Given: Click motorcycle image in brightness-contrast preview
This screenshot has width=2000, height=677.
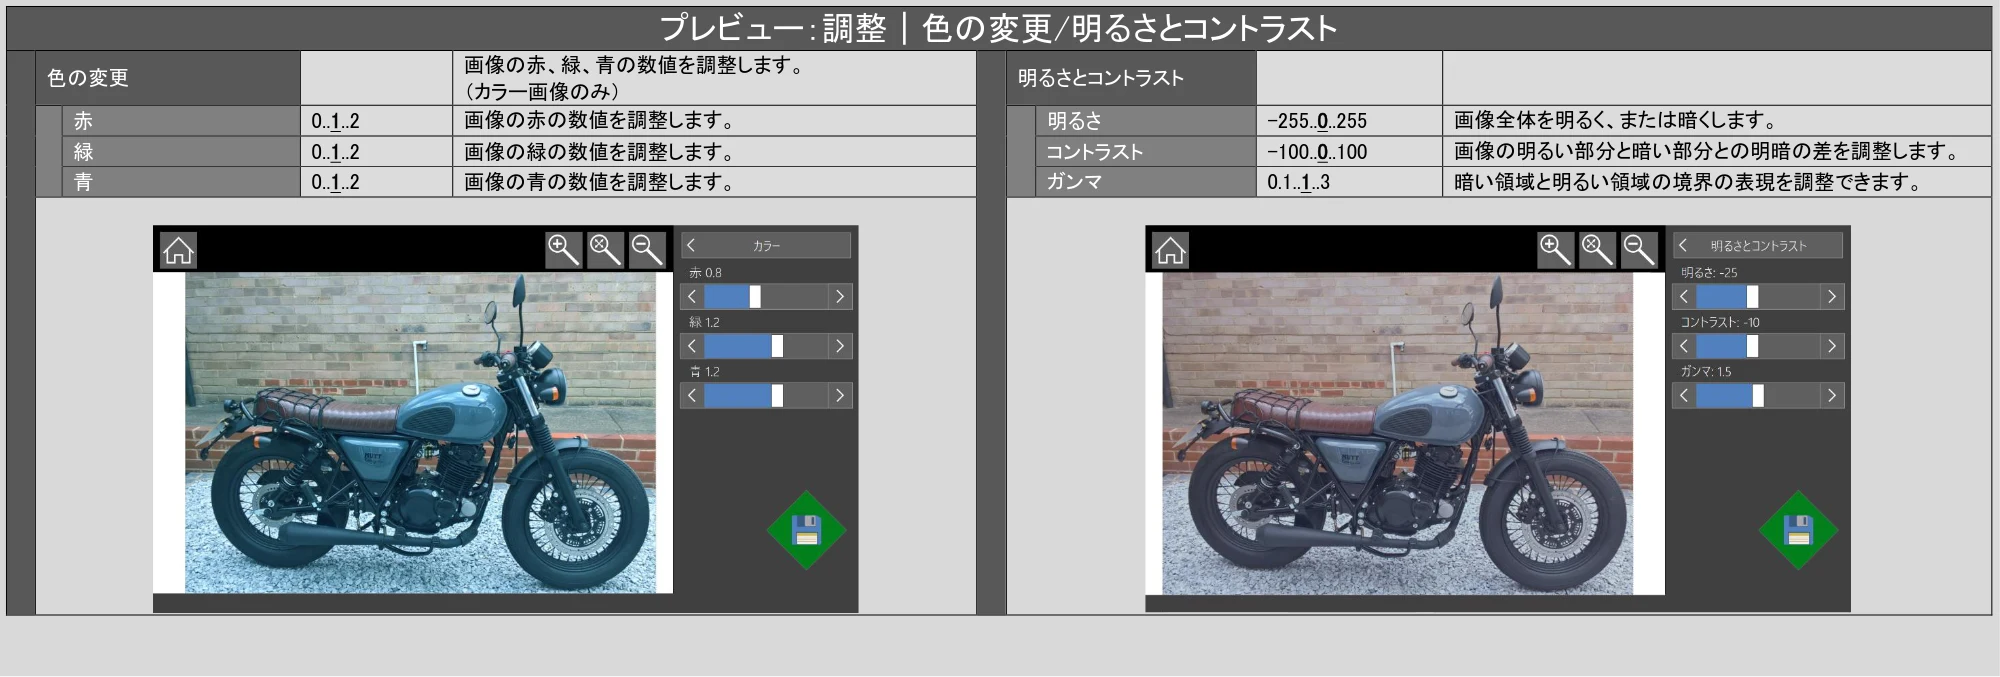Looking at the screenshot, I should (x=1397, y=434).
